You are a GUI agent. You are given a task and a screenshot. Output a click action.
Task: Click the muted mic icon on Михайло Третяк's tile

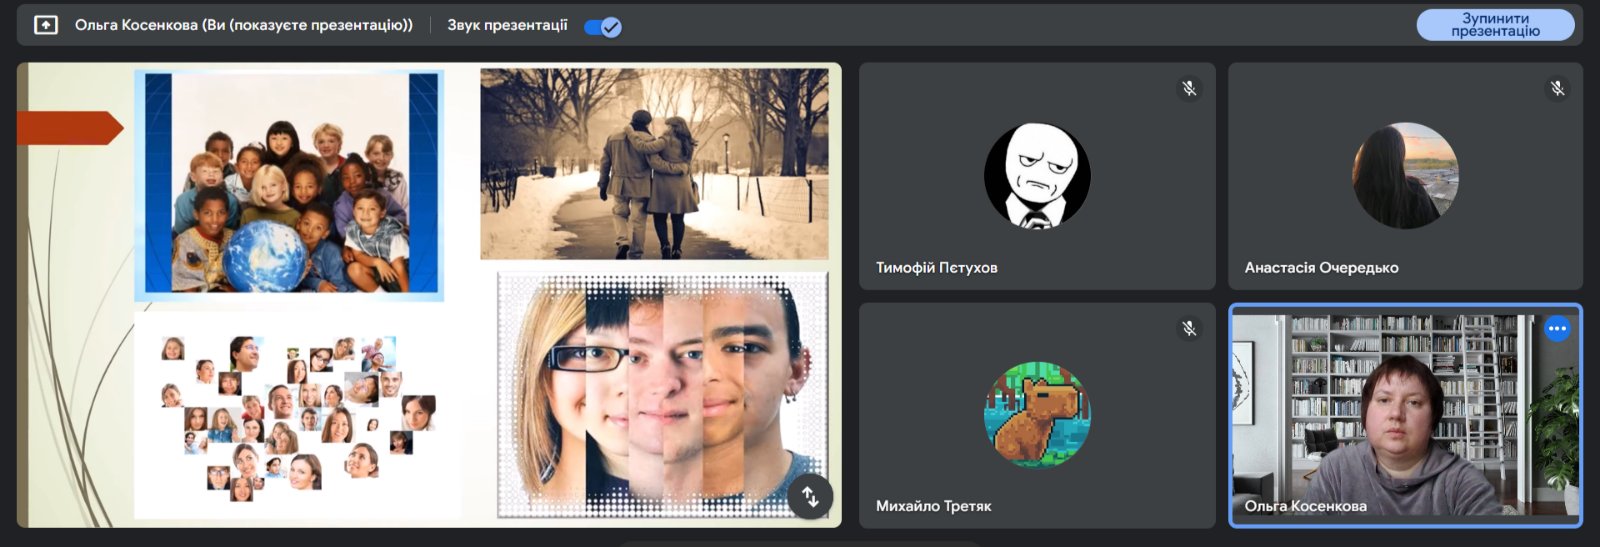[1189, 329]
